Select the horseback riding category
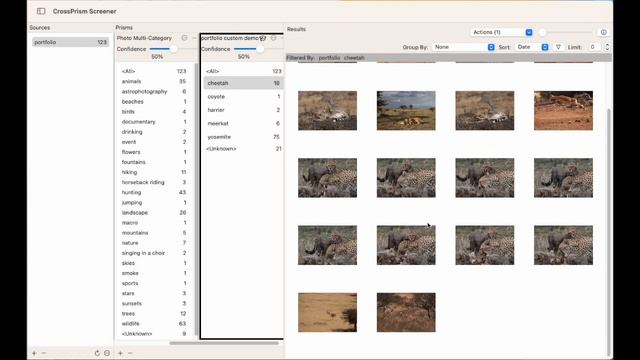 (x=153, y=182)
